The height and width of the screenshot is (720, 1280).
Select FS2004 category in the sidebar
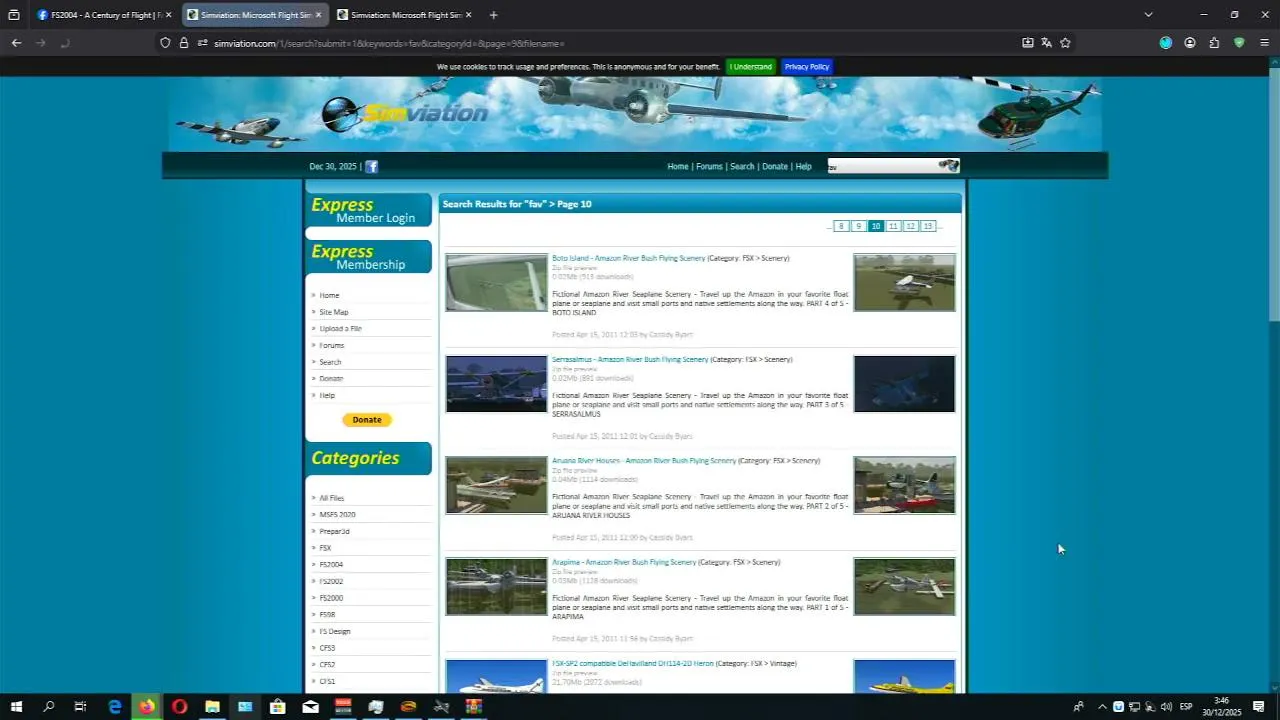(x=331, y=565)
